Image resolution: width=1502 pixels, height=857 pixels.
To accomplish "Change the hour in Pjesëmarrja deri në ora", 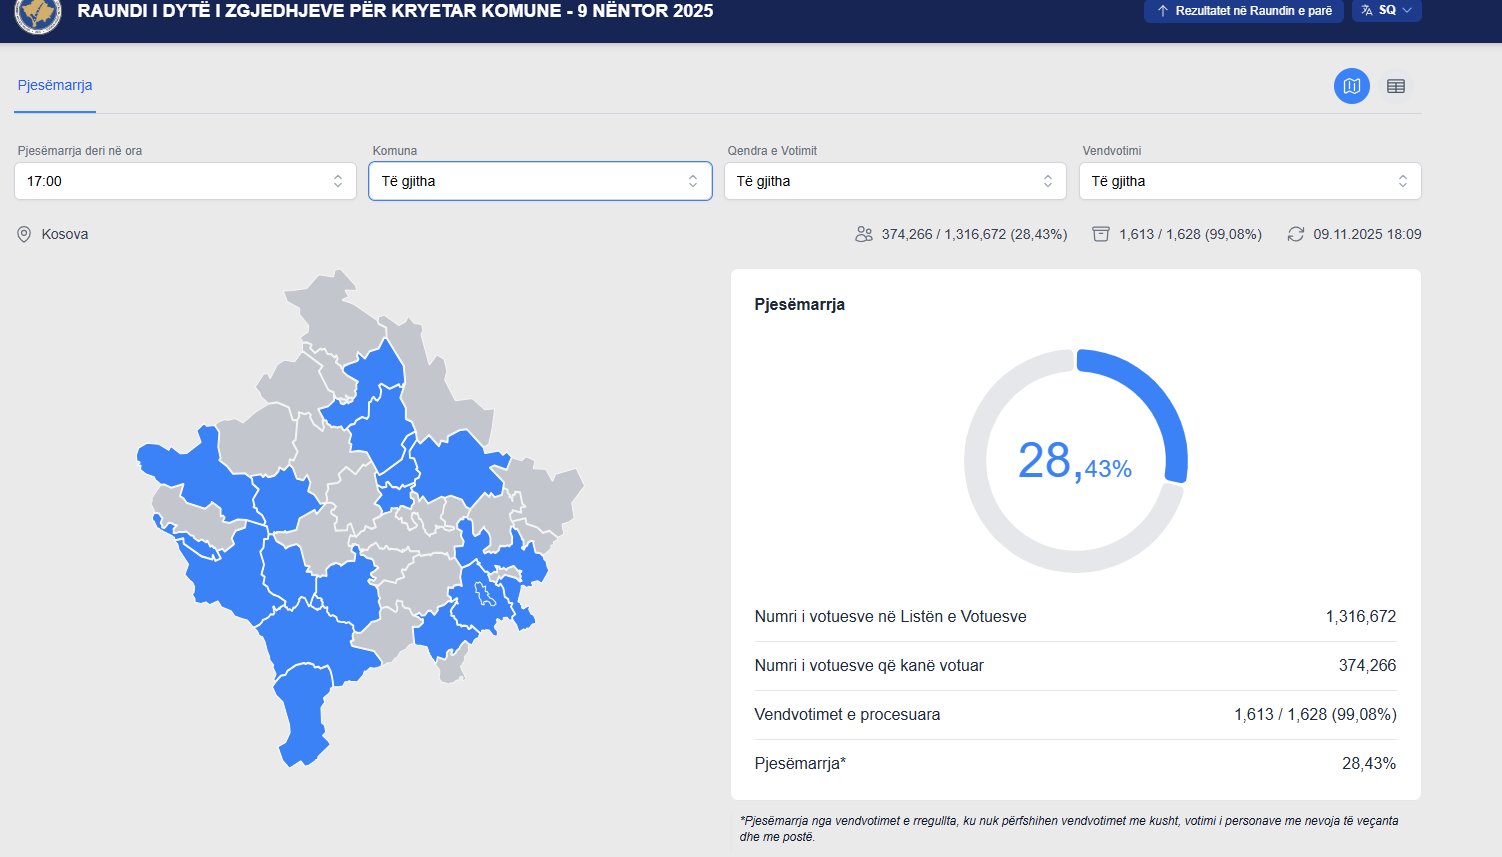I will tap(185, 181).
